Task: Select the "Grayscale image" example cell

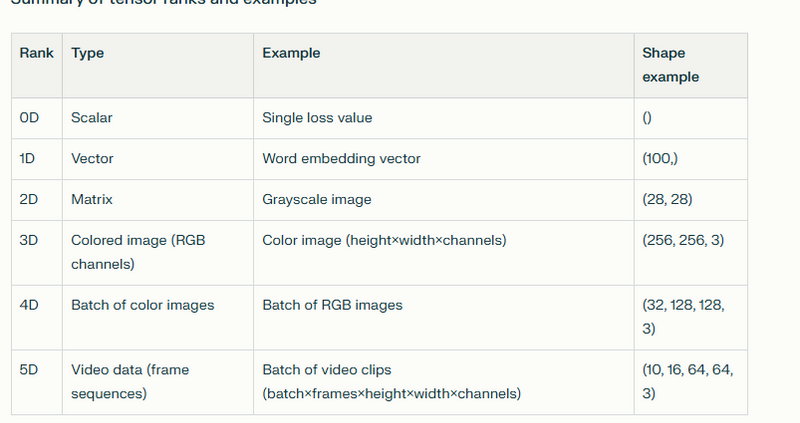Action: (x=317, y=199)
